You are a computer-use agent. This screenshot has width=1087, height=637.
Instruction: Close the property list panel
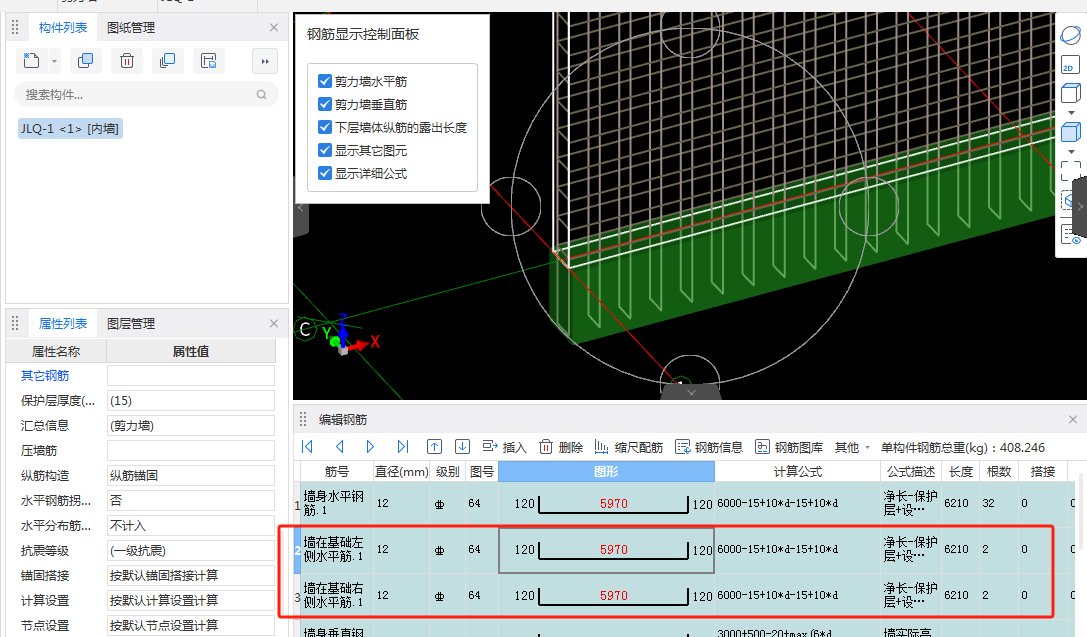(x=274, y=324)
